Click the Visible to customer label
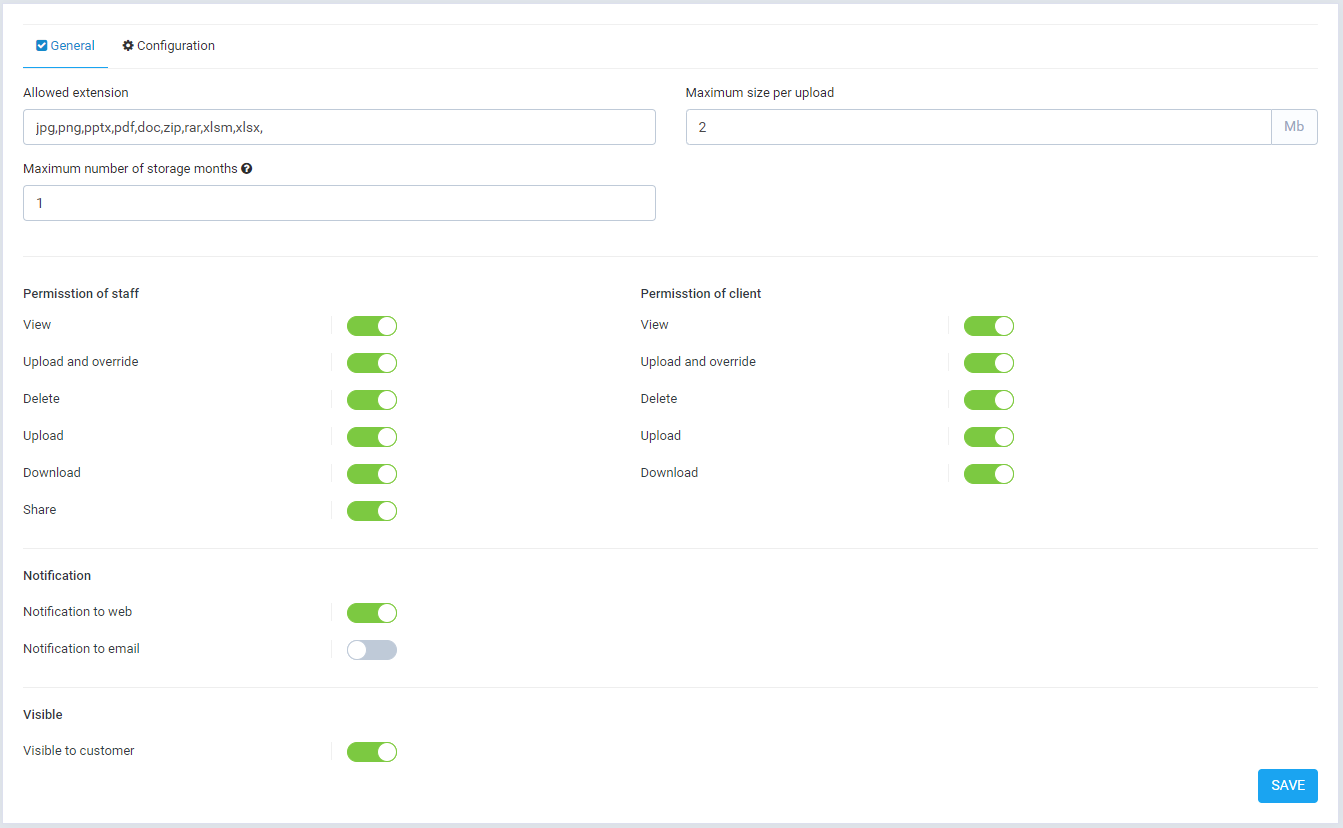This screenshot has width=1343, height=828. click(79, 751)
